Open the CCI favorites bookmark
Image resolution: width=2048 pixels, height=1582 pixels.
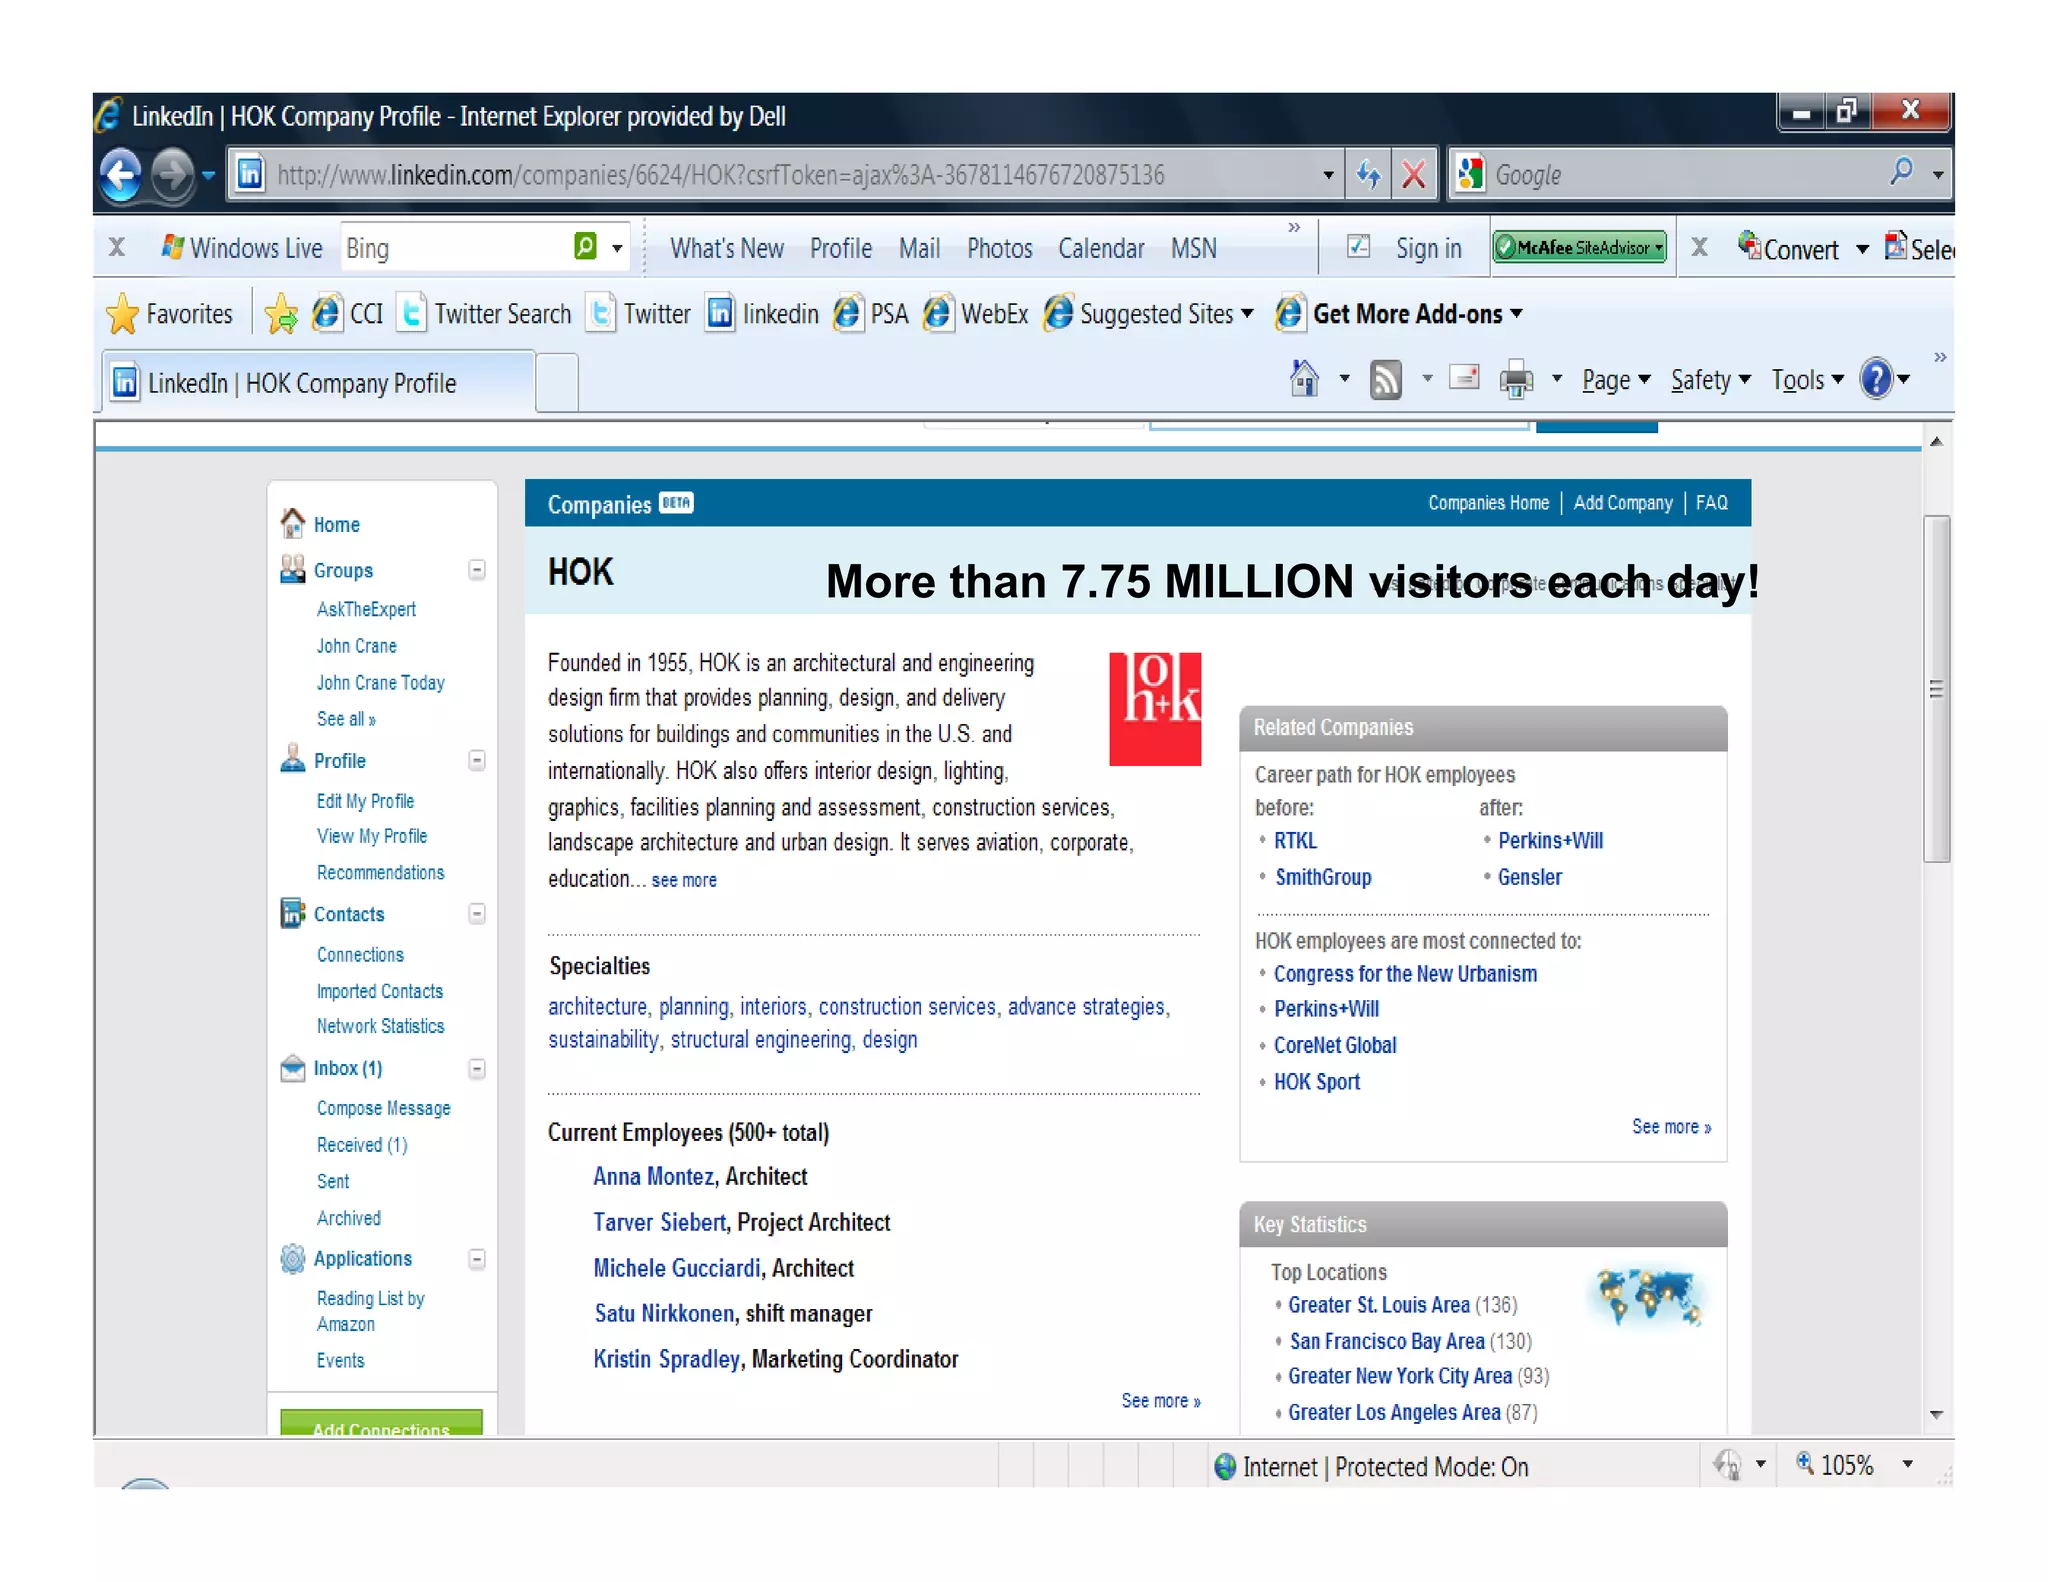pyautogui.click(x=347, y=314)
